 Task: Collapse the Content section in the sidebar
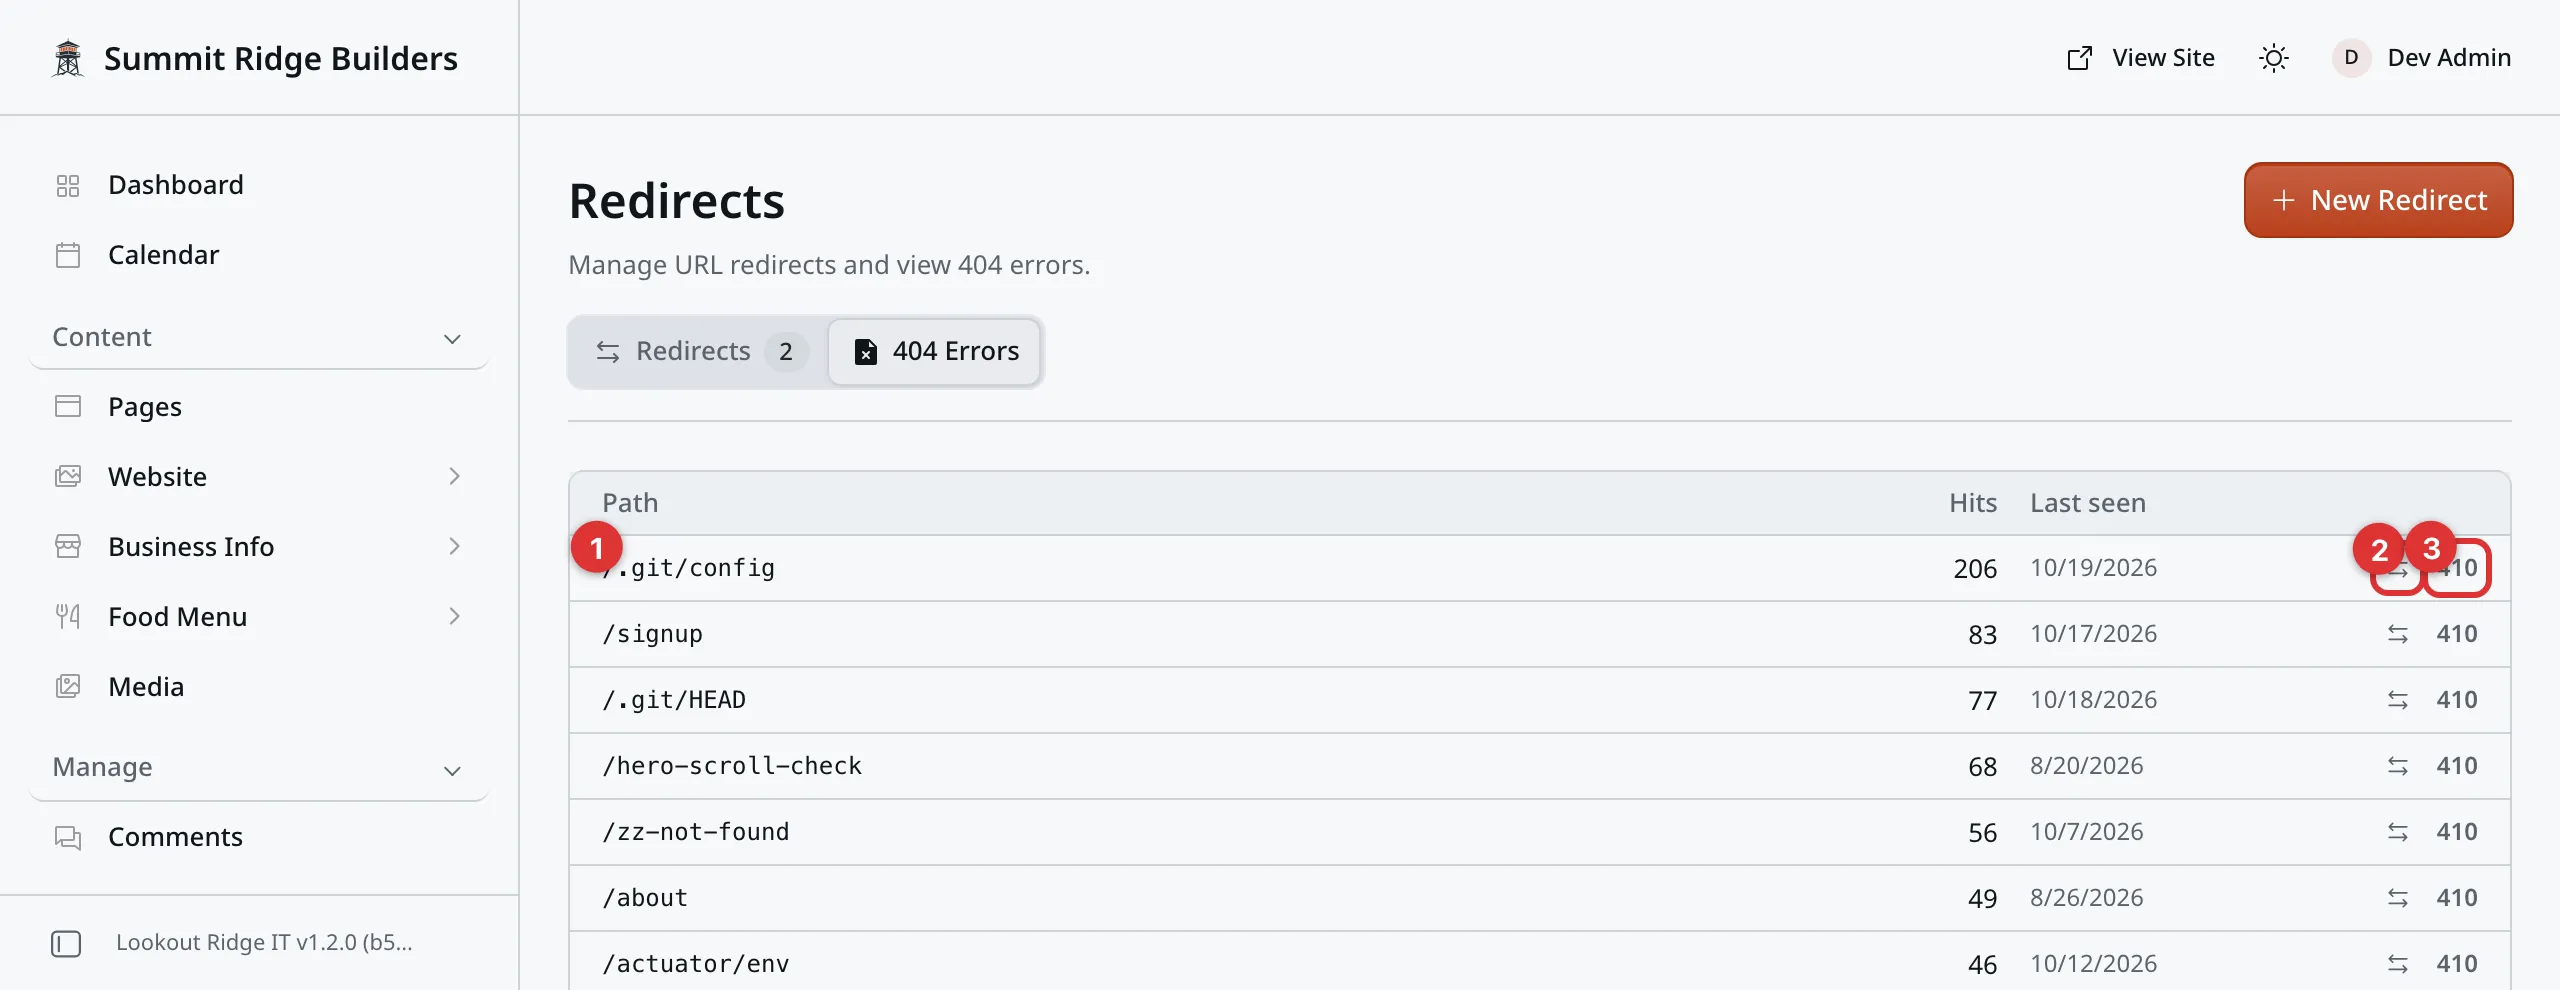258,337
